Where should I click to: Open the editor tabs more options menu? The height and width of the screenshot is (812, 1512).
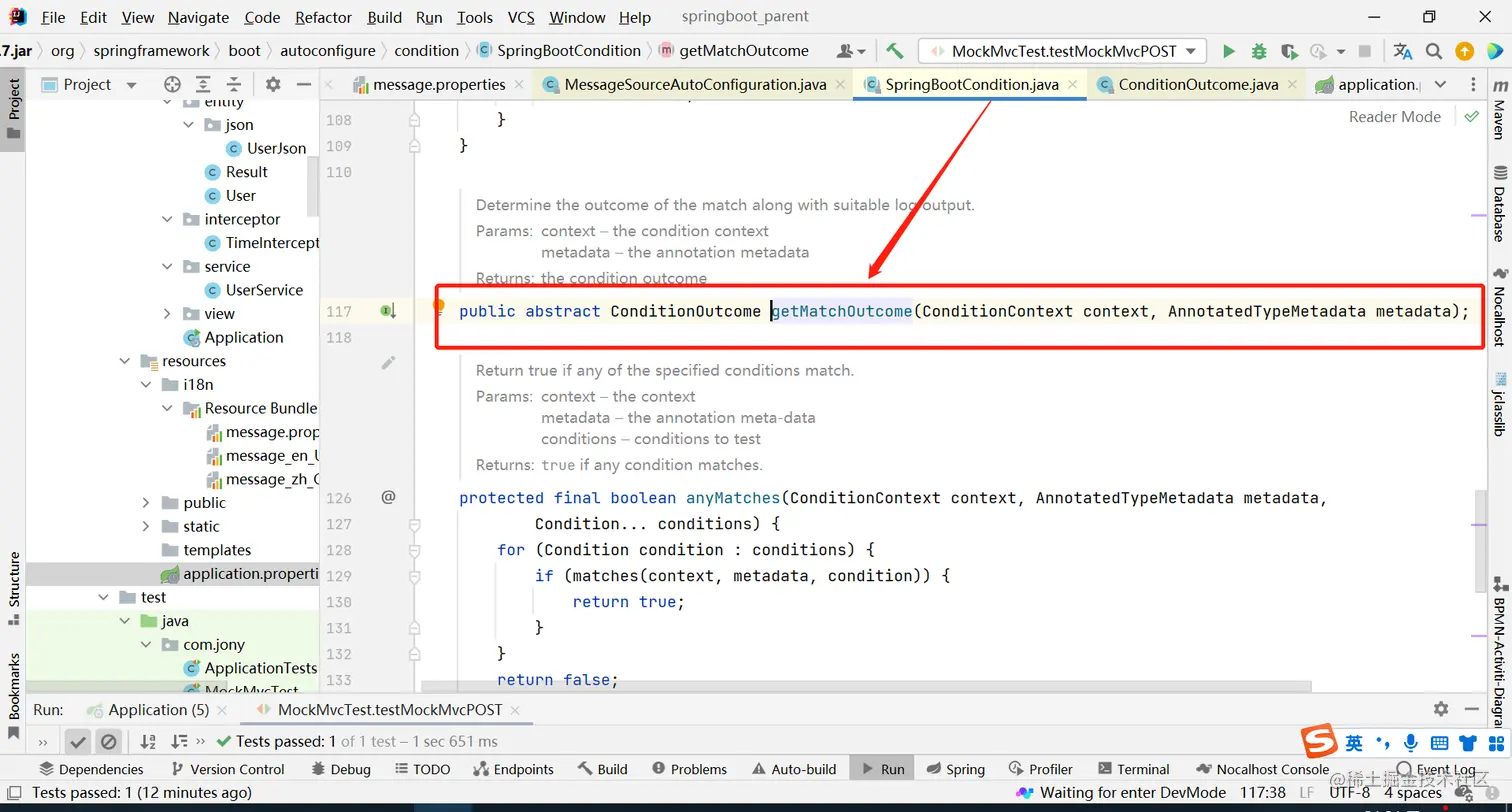[x=1474, y=85]
